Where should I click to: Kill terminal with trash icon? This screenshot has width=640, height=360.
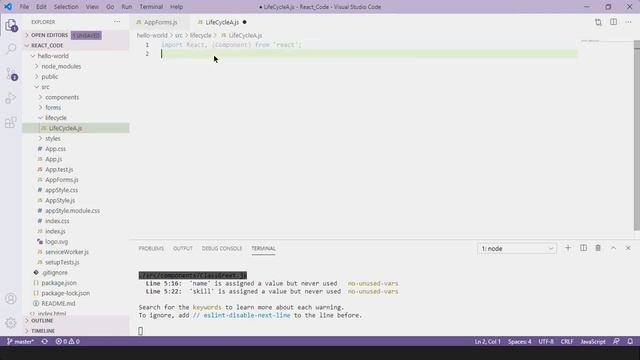tap(598, 248)
